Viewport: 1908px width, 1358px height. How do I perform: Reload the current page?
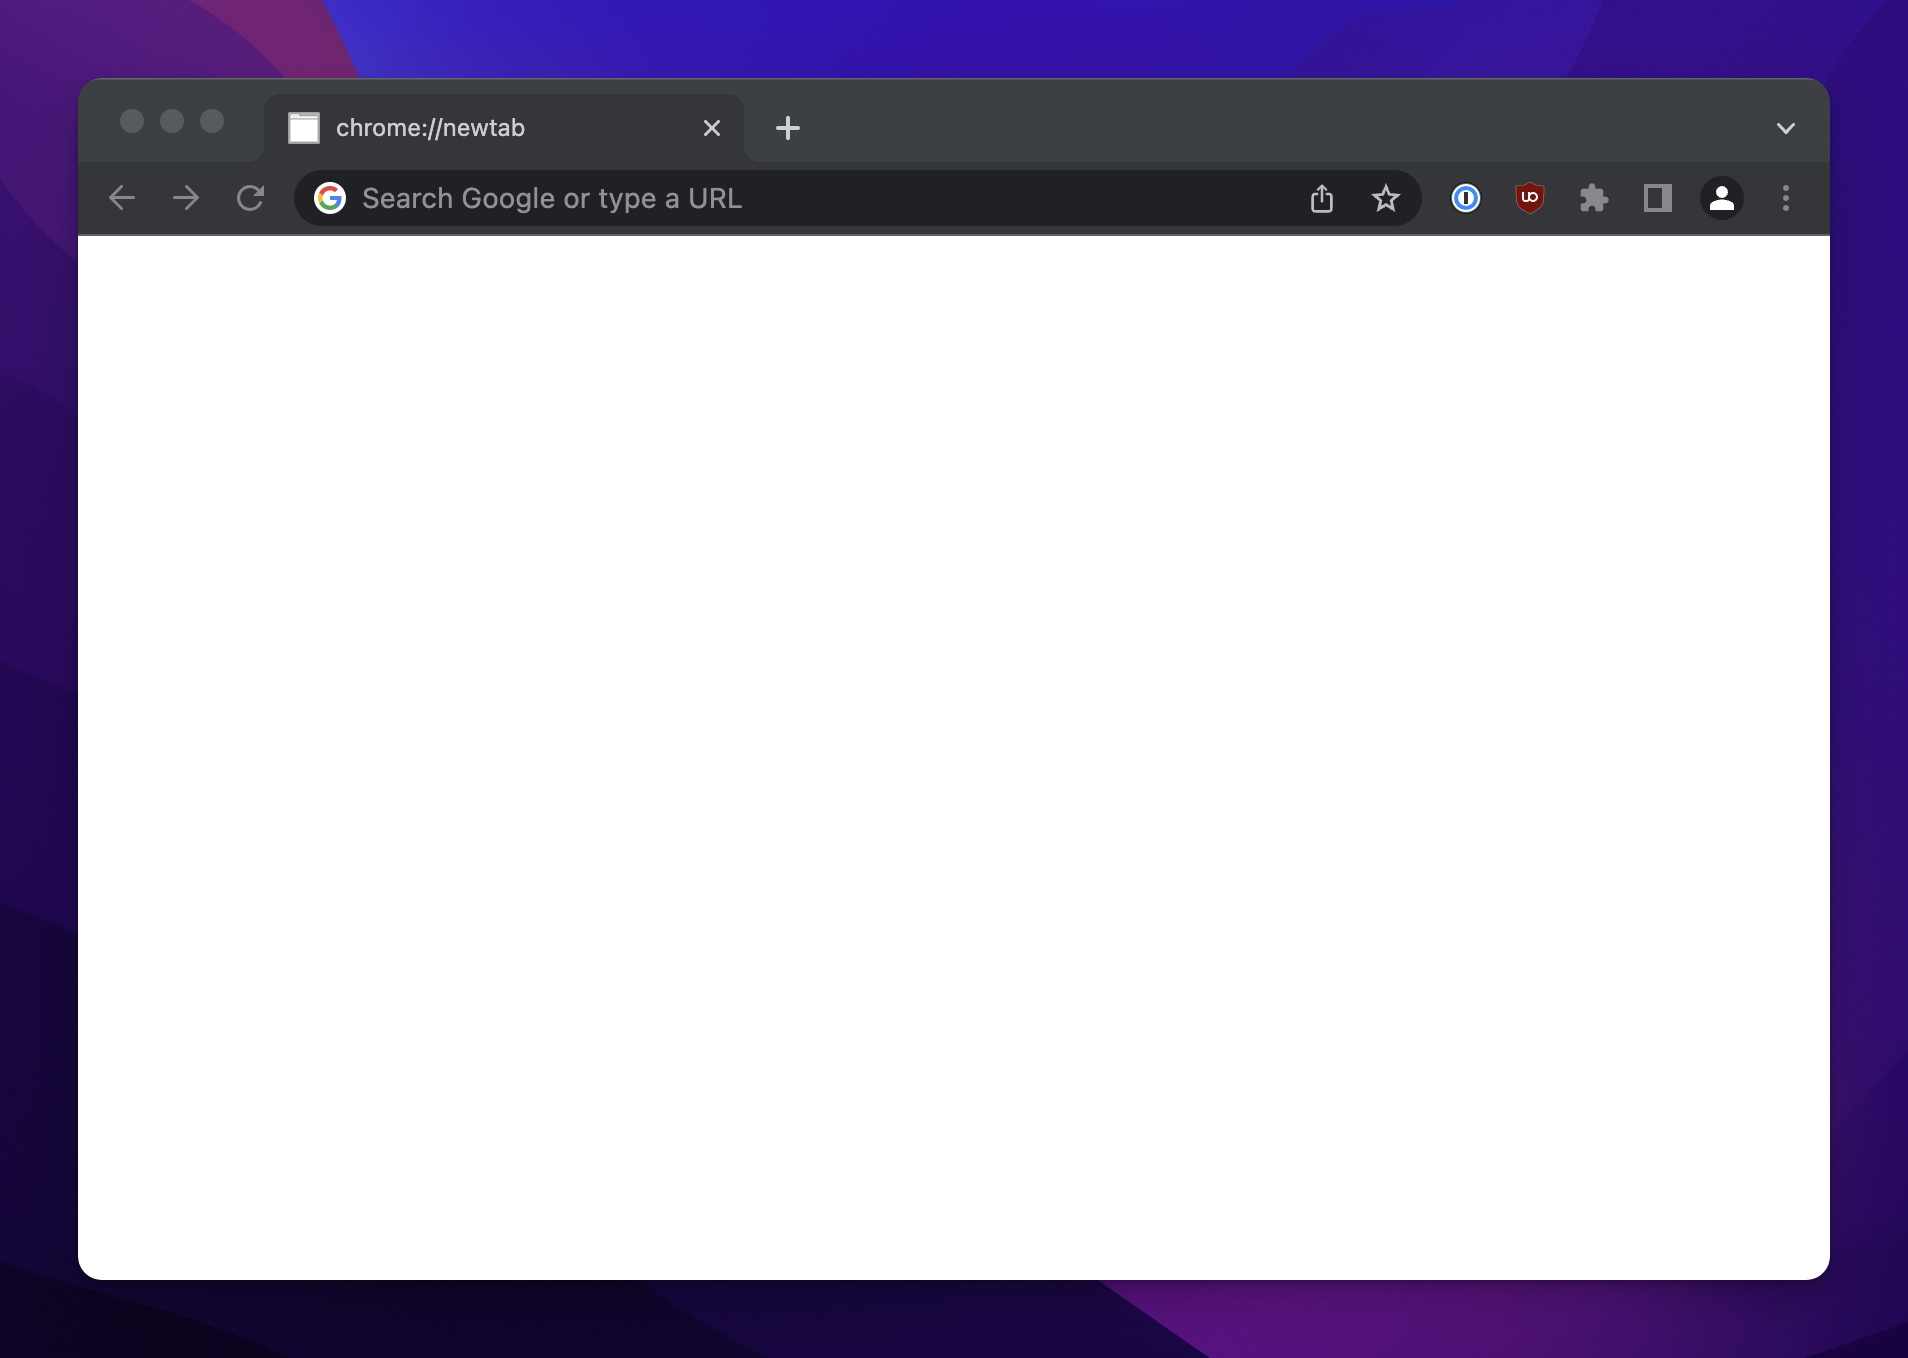(250, 198)
